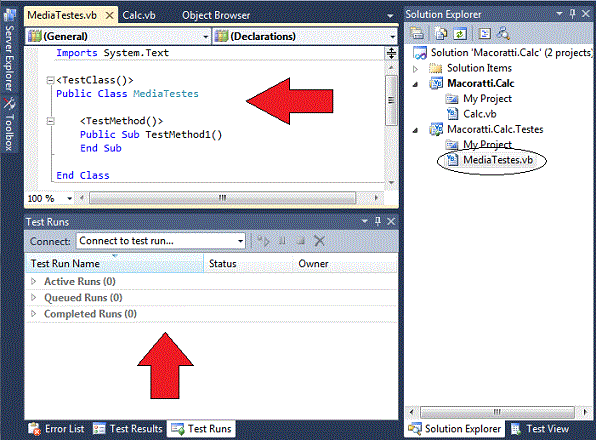Click the Stop icon in Test Runs toolbar
Image resolution: width=596 pixels, height=440 pixels.
pos(301,241)
